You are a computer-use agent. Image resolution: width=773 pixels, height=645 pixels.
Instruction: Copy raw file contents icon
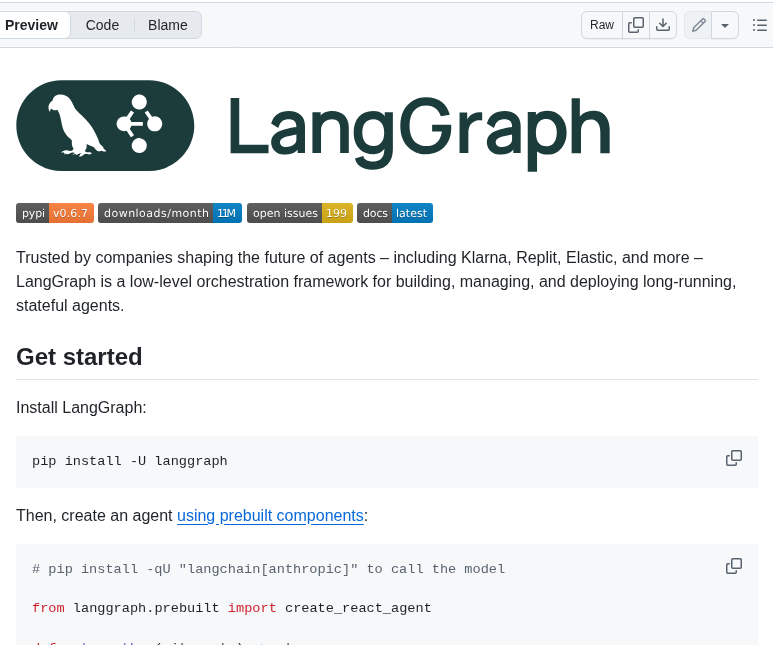click(x=636, y=25)
